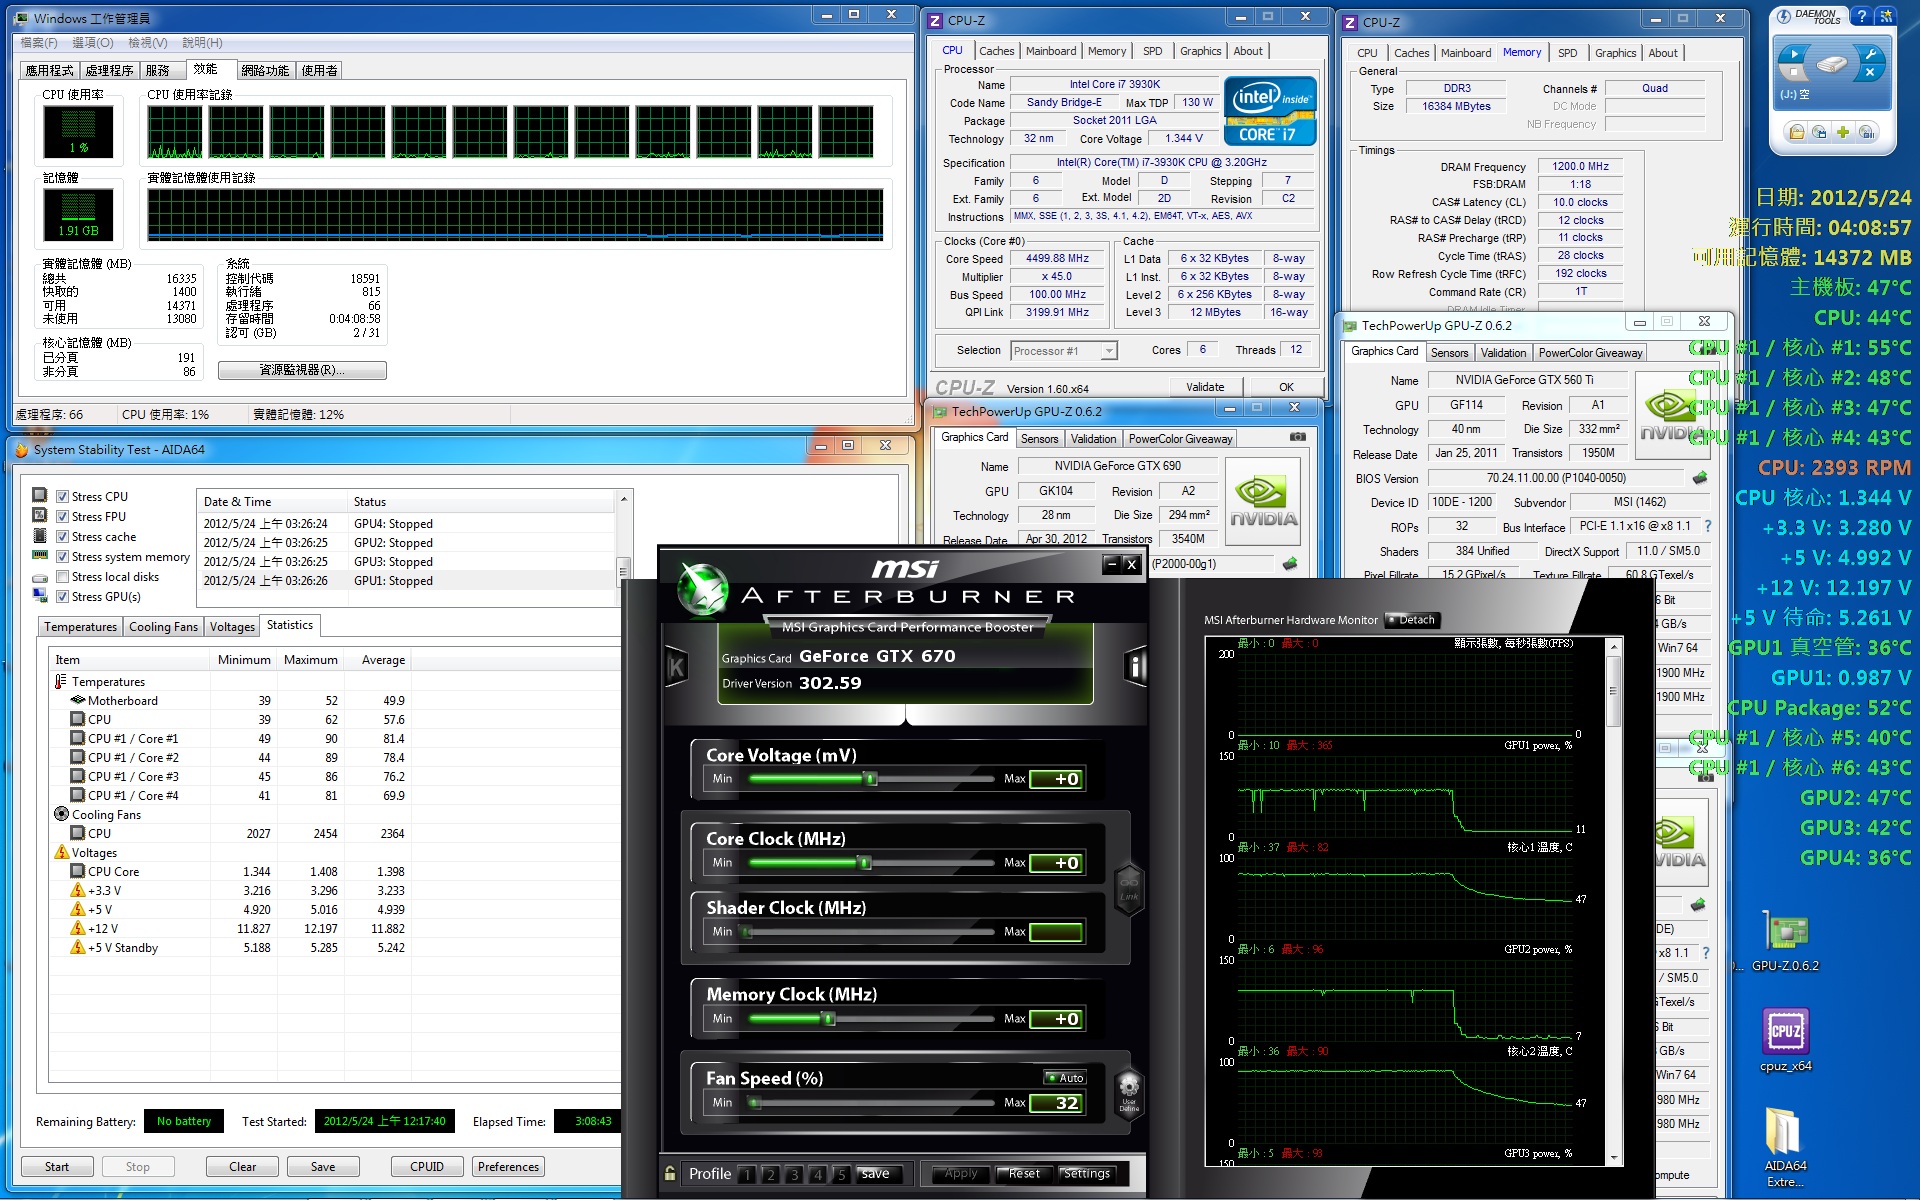Select Afterburner profile slot 1
This screenshot has width=1920, height=1200.
click(x=747, y=1175)
